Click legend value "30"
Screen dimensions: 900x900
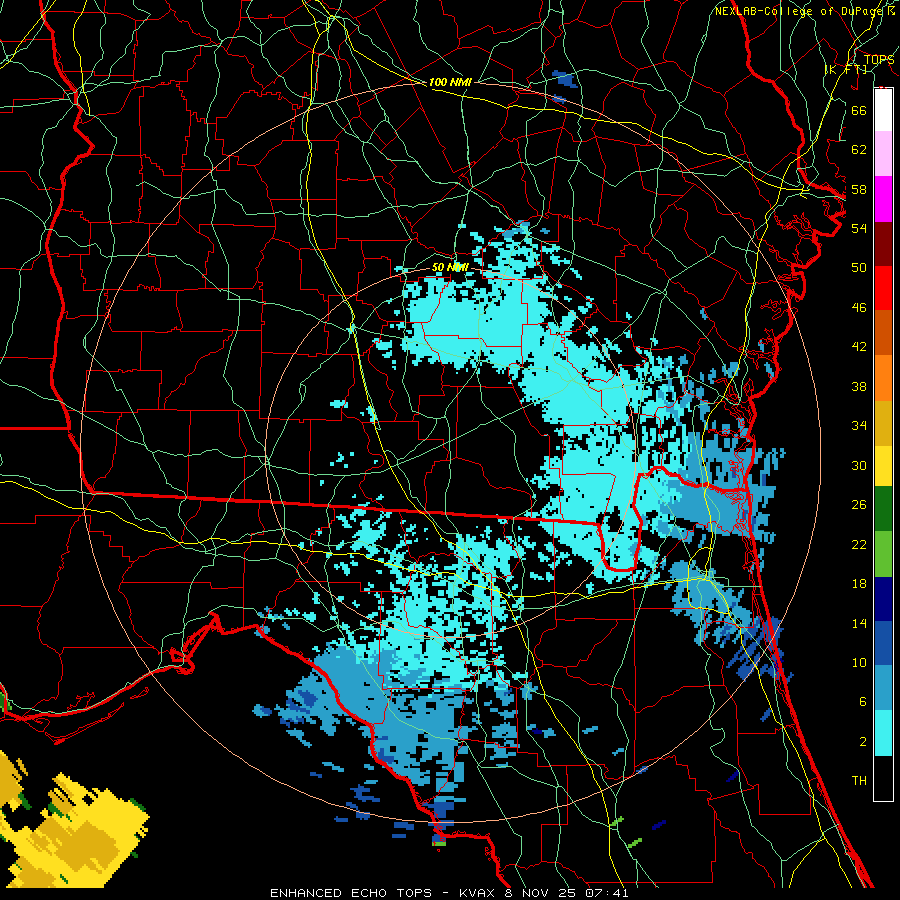pos(859,465)
